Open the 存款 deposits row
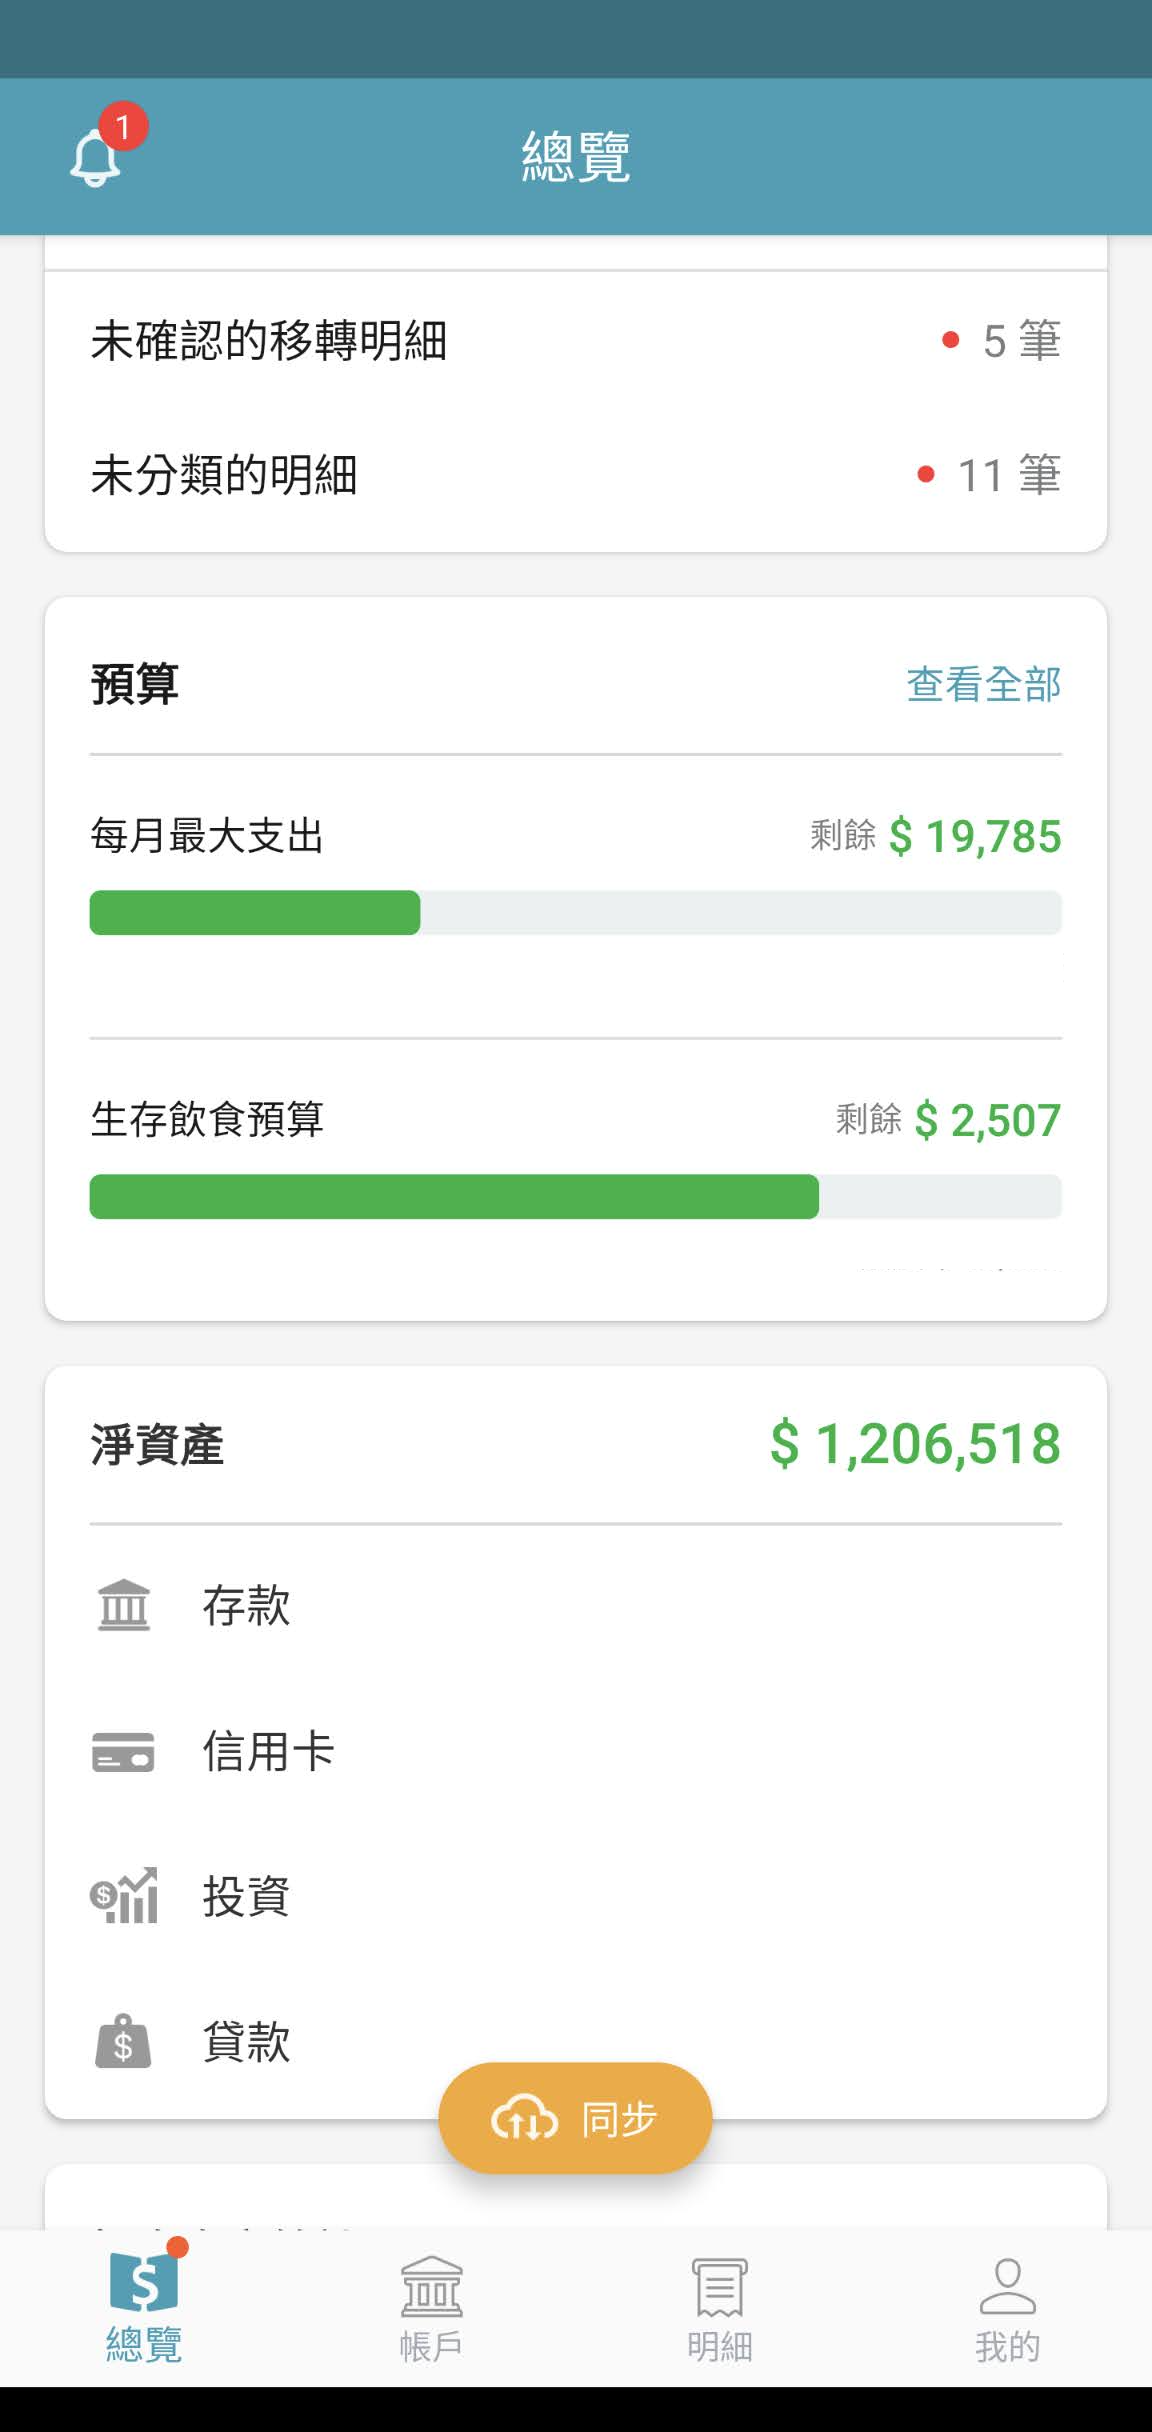The image size is (1152, 2432). (246, 1605)
